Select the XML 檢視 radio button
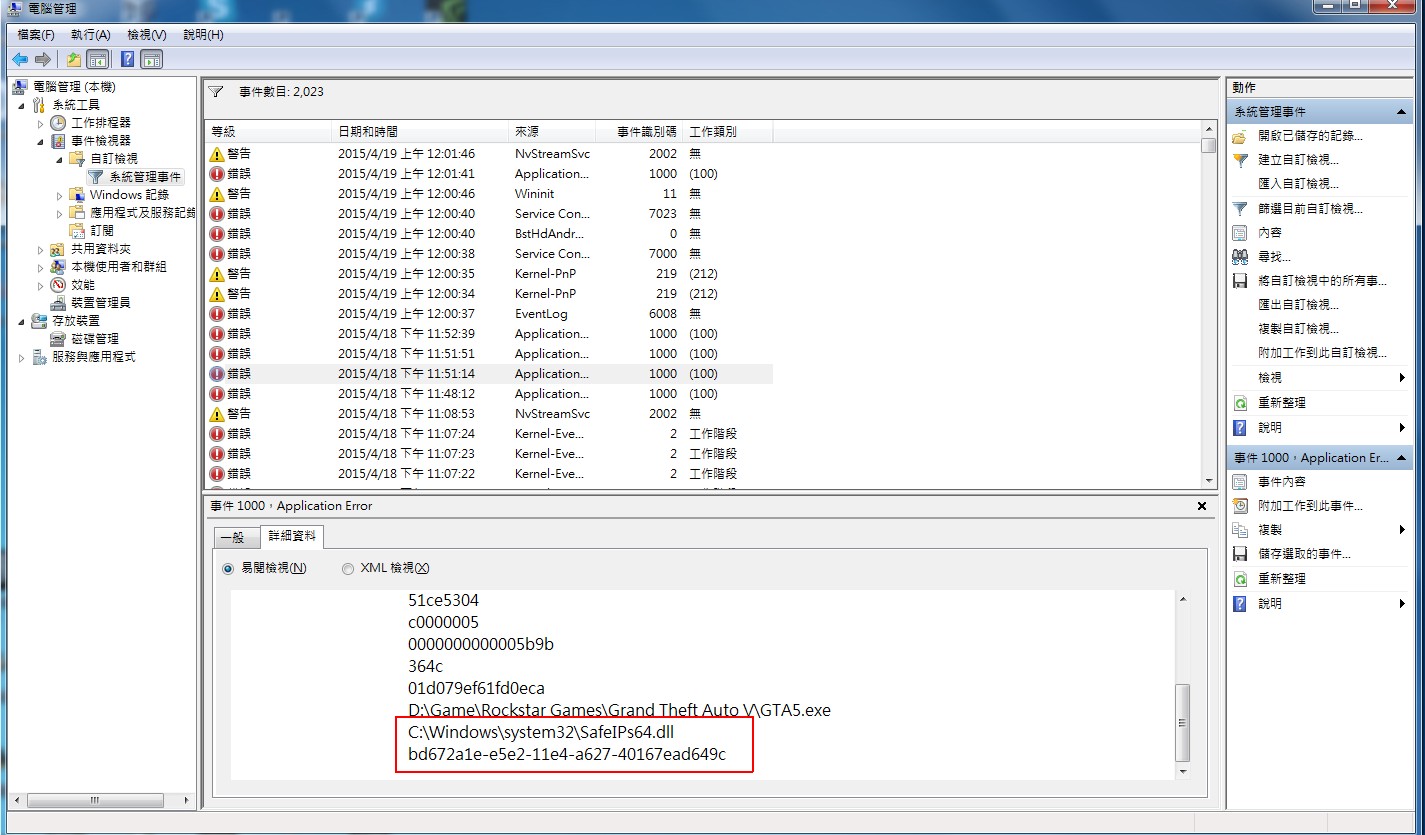 (348, 568)
